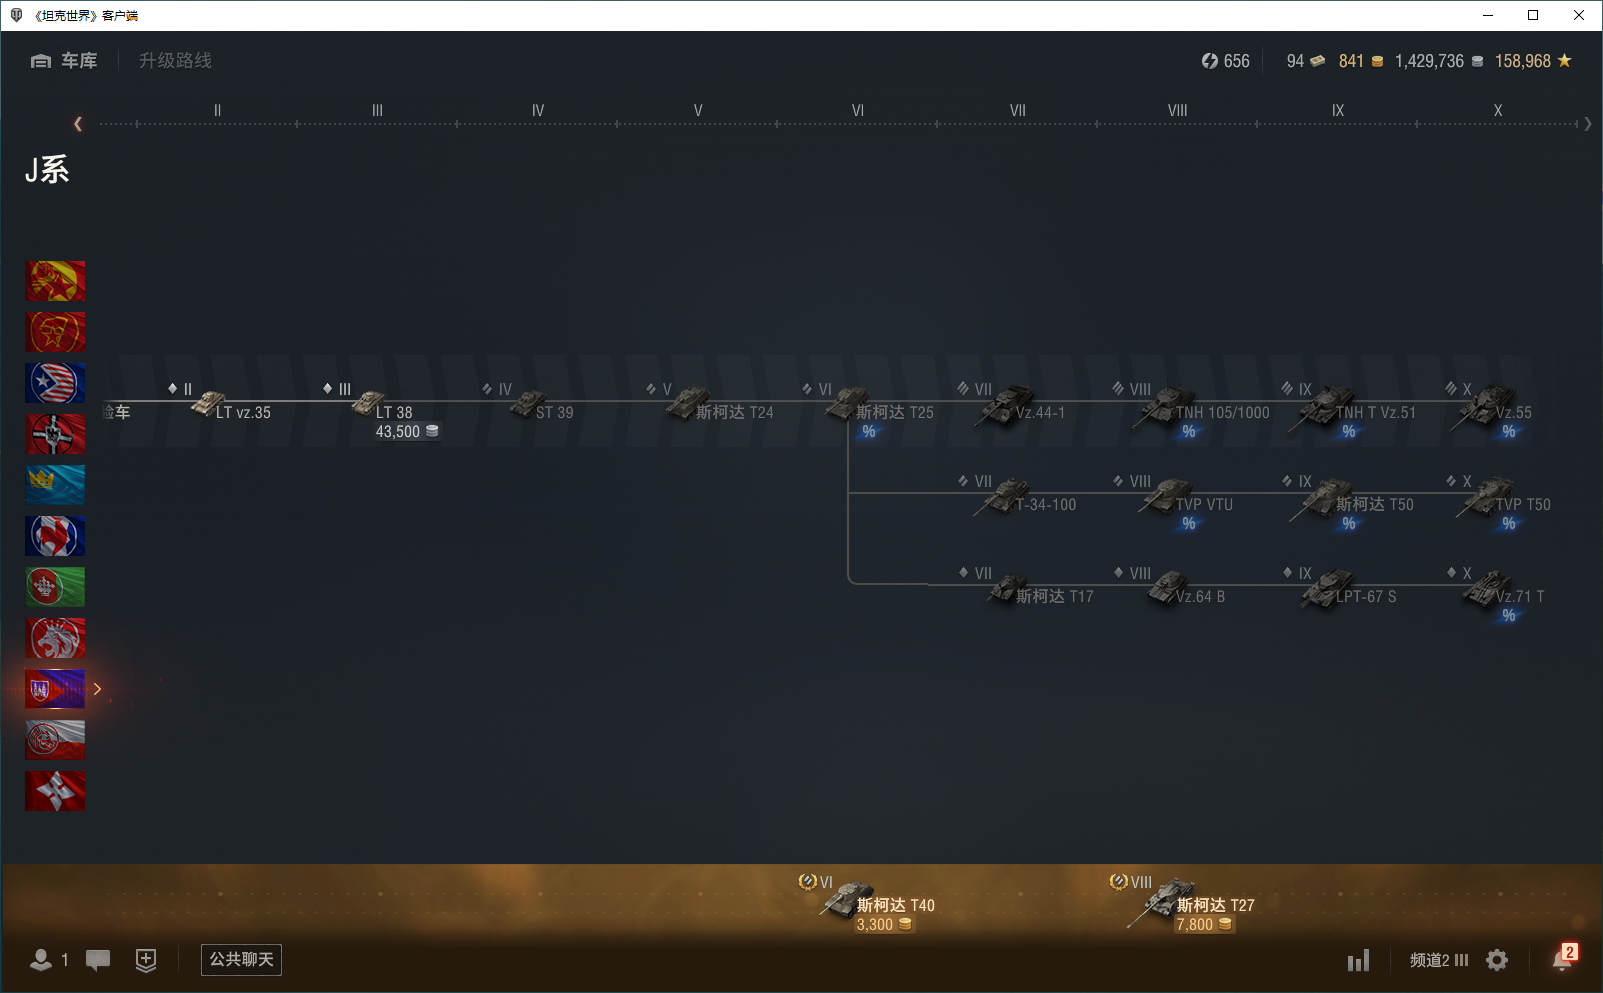This screenshot has height=993, width=1603.
Task: Click the 7,800 gold price
Action: click(x=1204, y=925)
